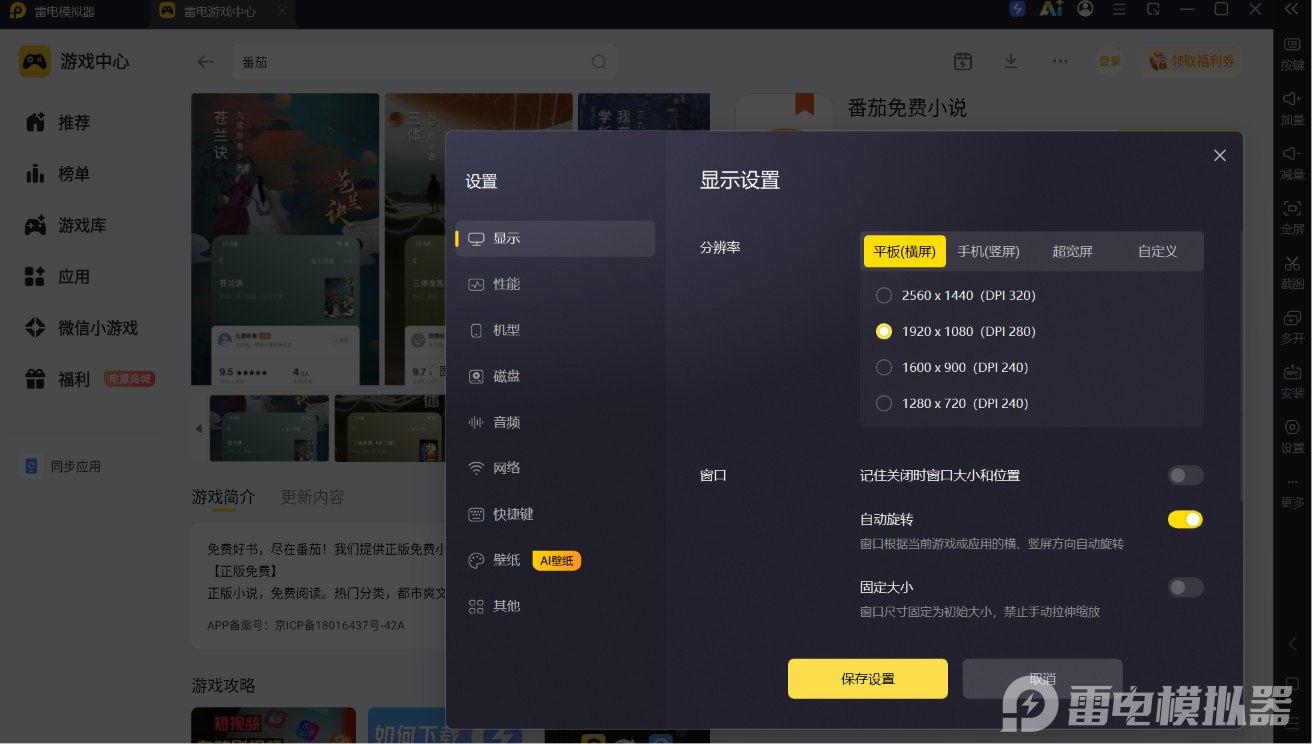Click 同步应用 in the game center sidebar
The height and width of the screenshot is (744, 1312).
point(63,467)
